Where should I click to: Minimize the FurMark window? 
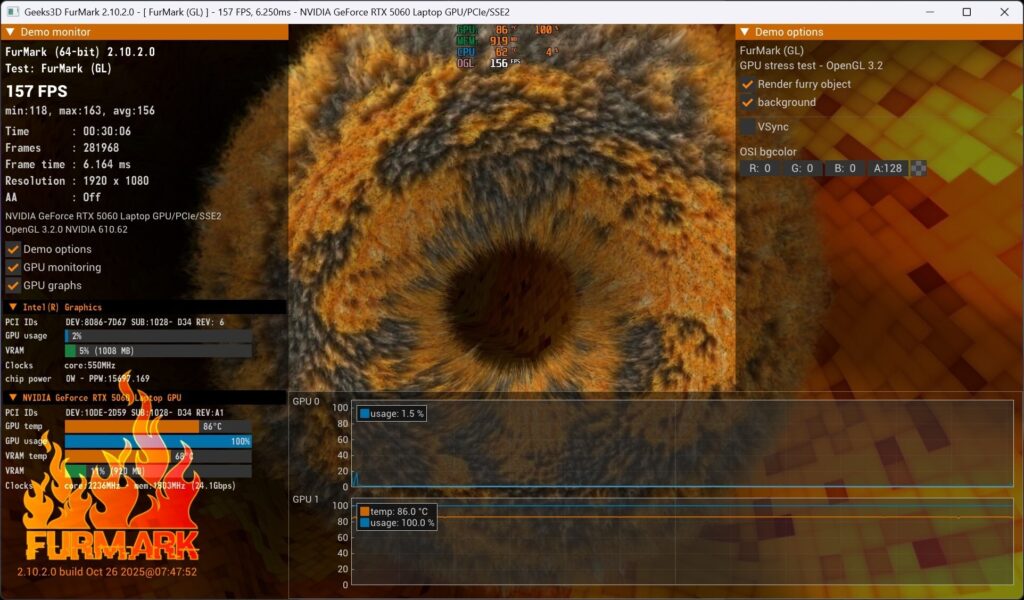pyautogui.click(x=930, y=12)
